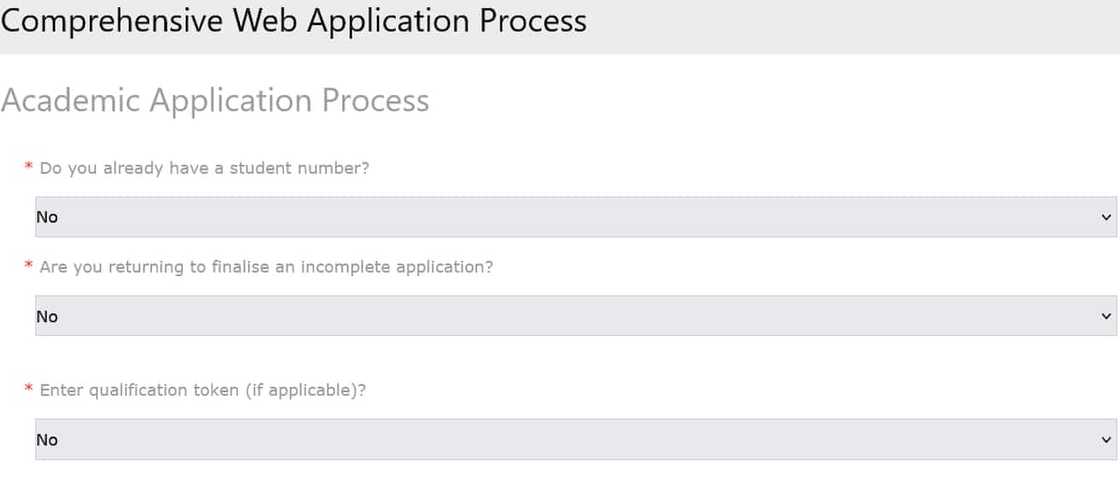Click the "No" value in incomplete application dropdown

pos(47,316)
